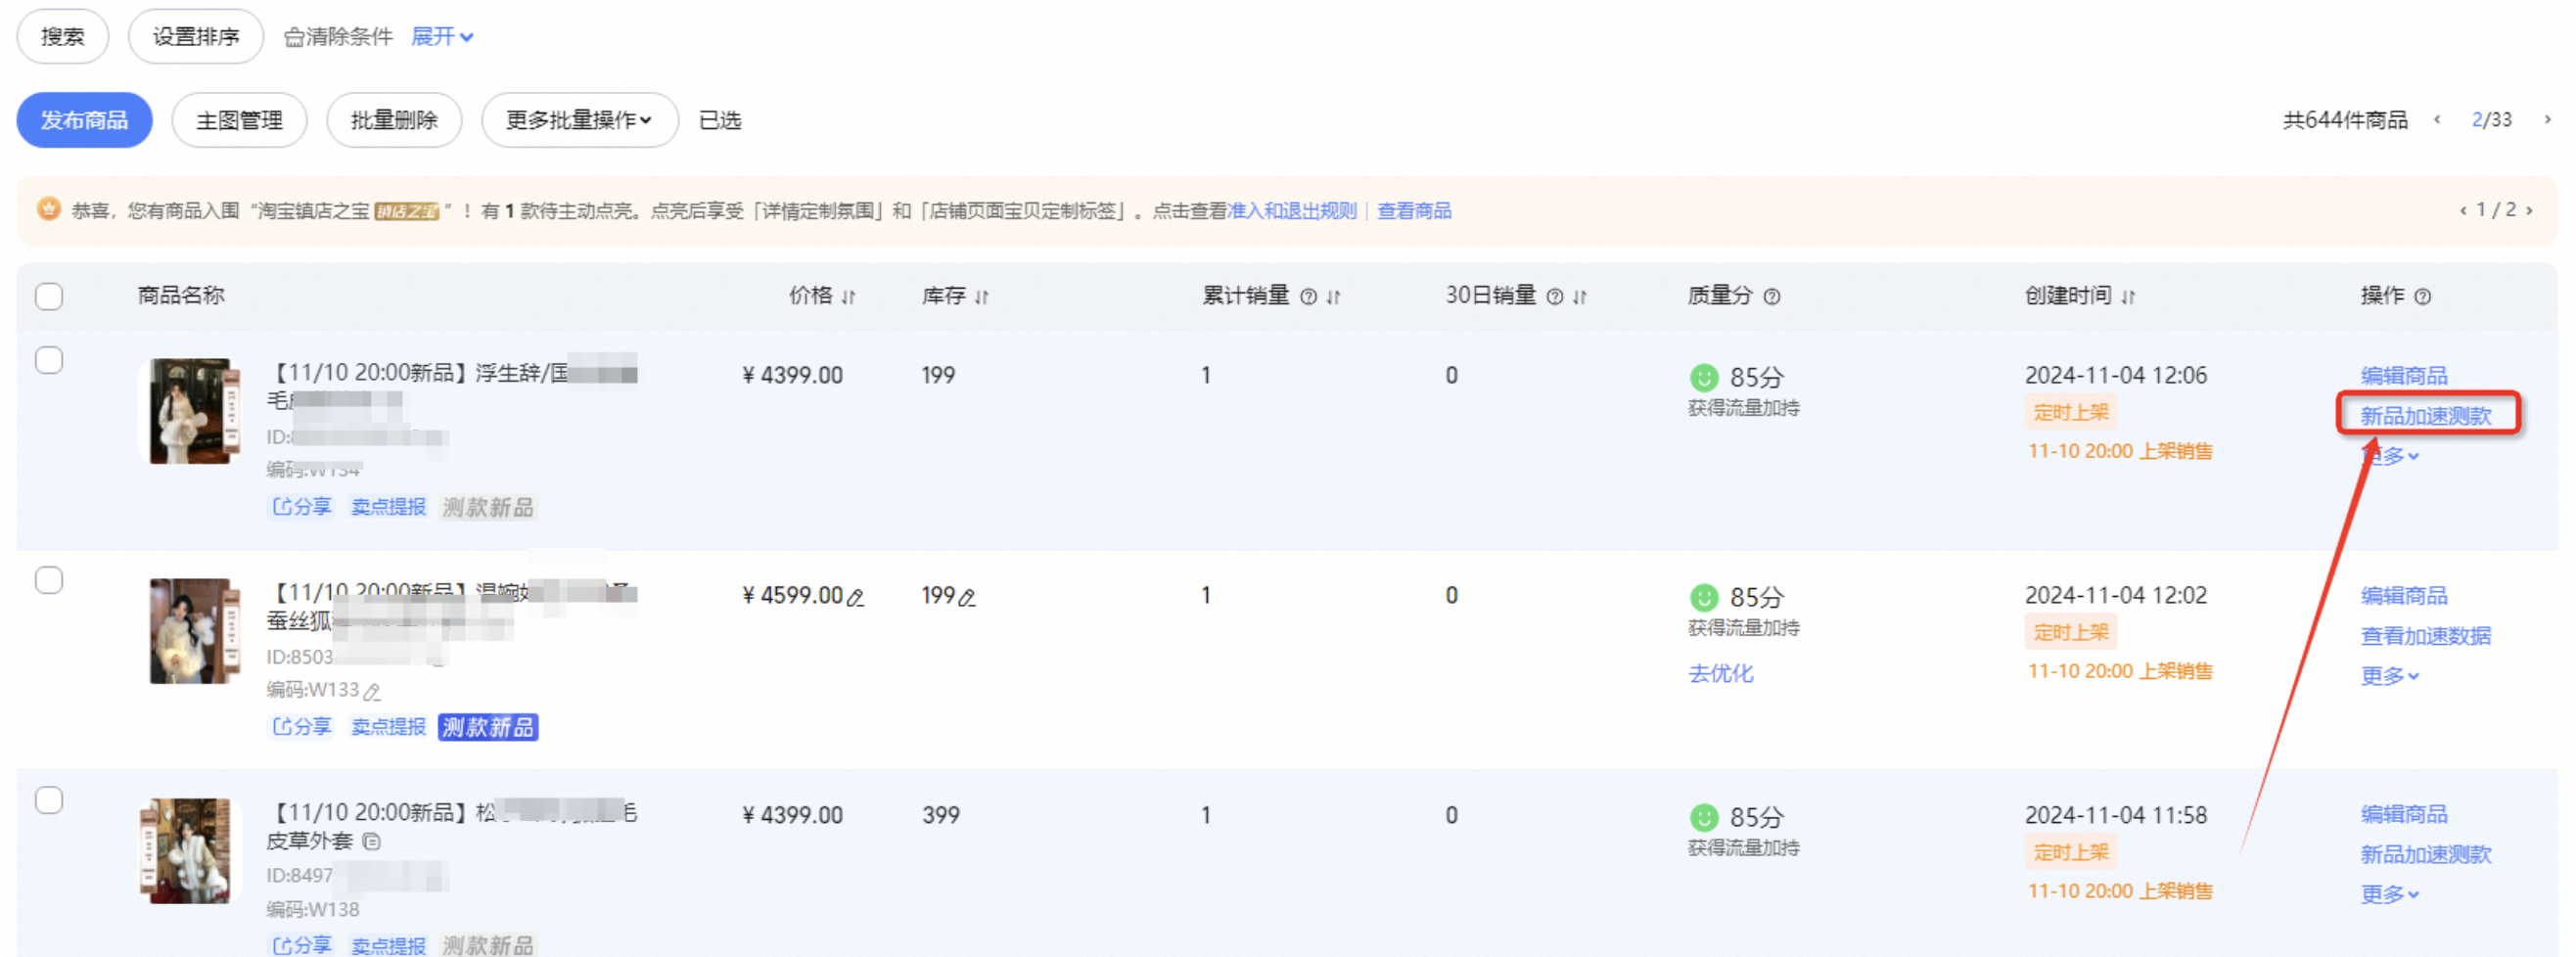Screen dimensions: 2576x957
Task: Click 定时上架 tag on 11:58 row
Action: pyautogui.click(x=2071, y=852)
